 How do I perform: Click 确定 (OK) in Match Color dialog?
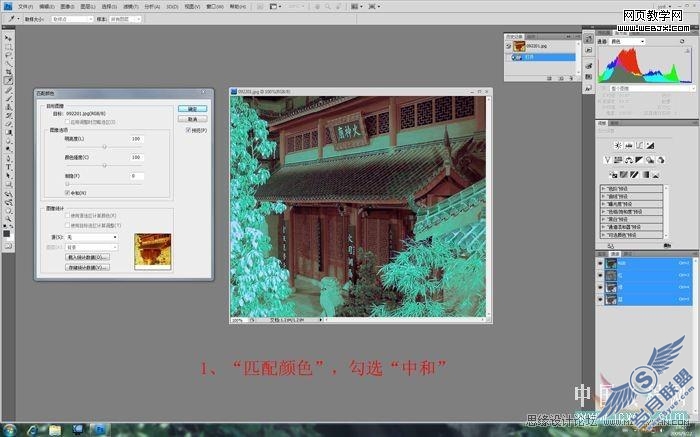click(192, 109)
